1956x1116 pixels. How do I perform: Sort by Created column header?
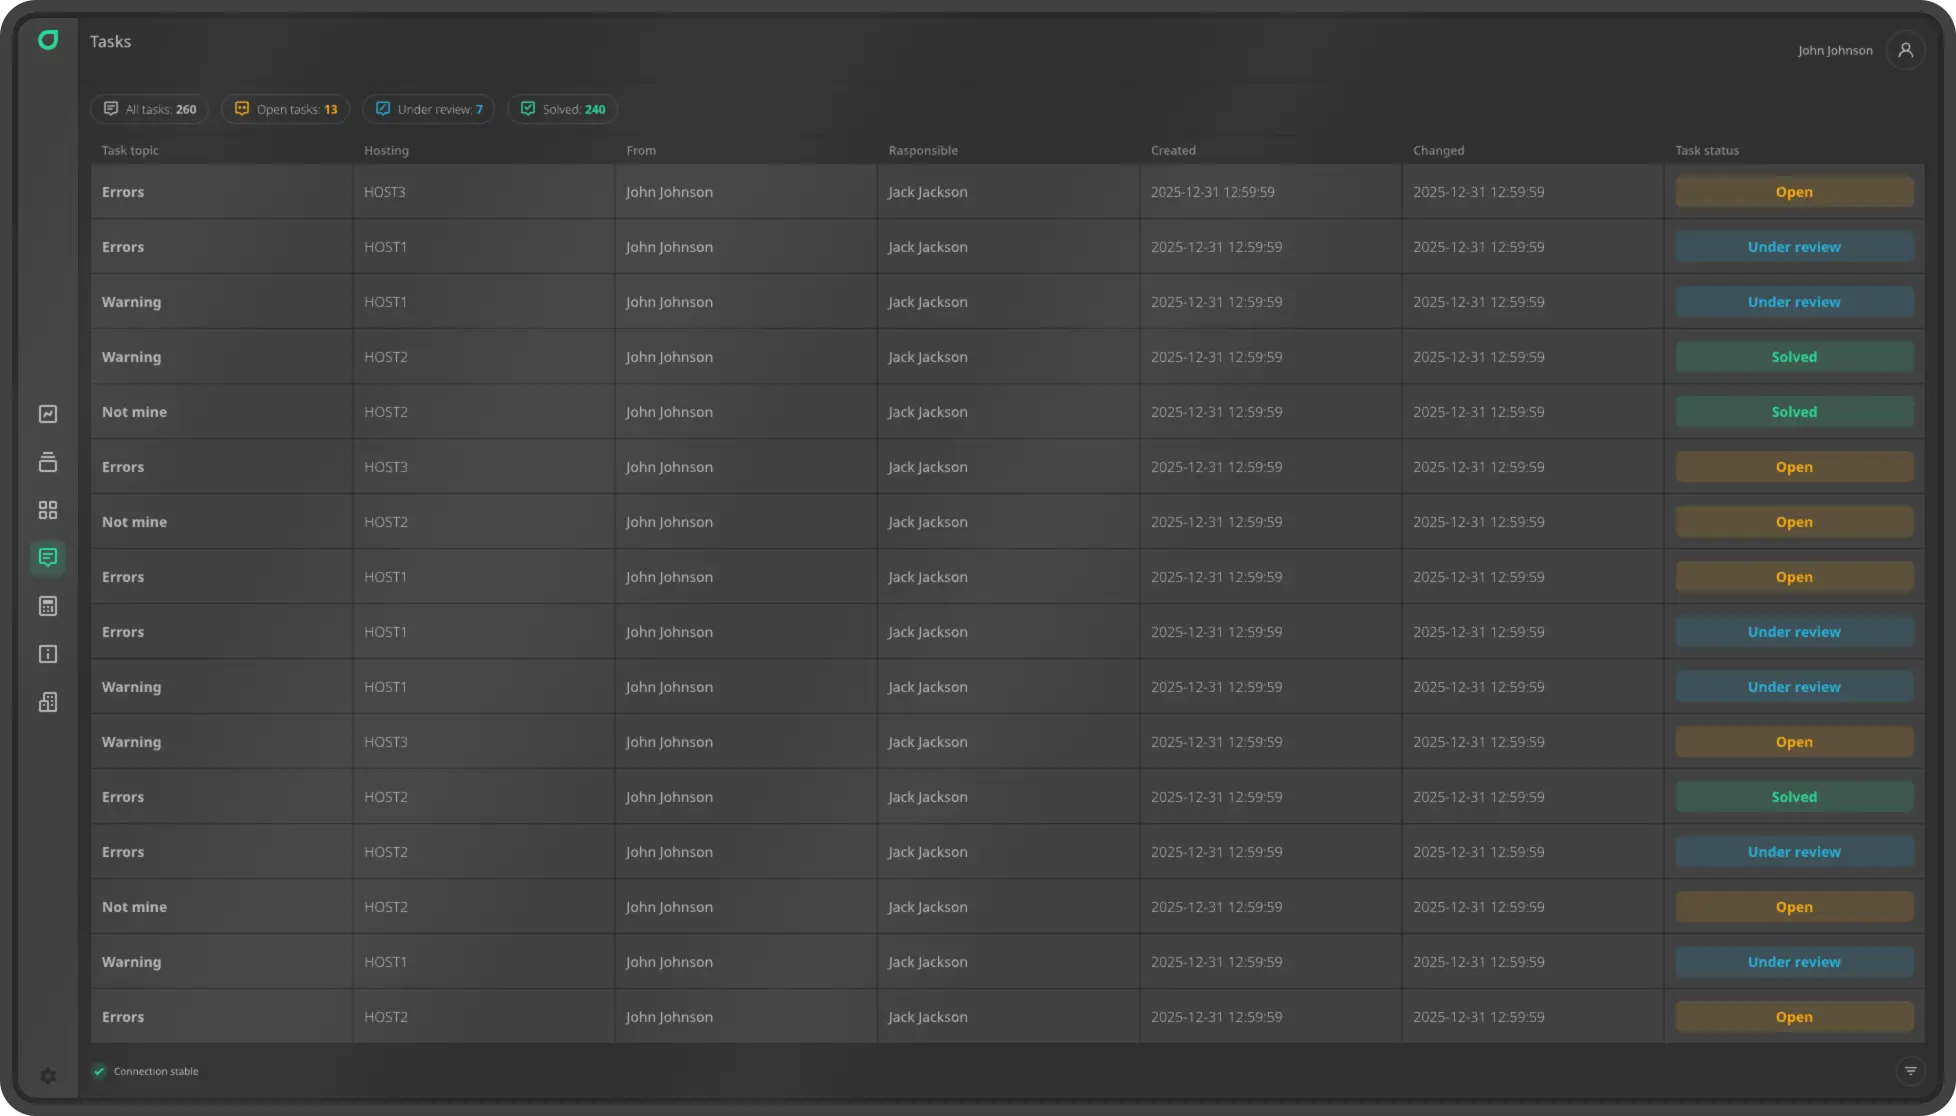click(1172, 151)
